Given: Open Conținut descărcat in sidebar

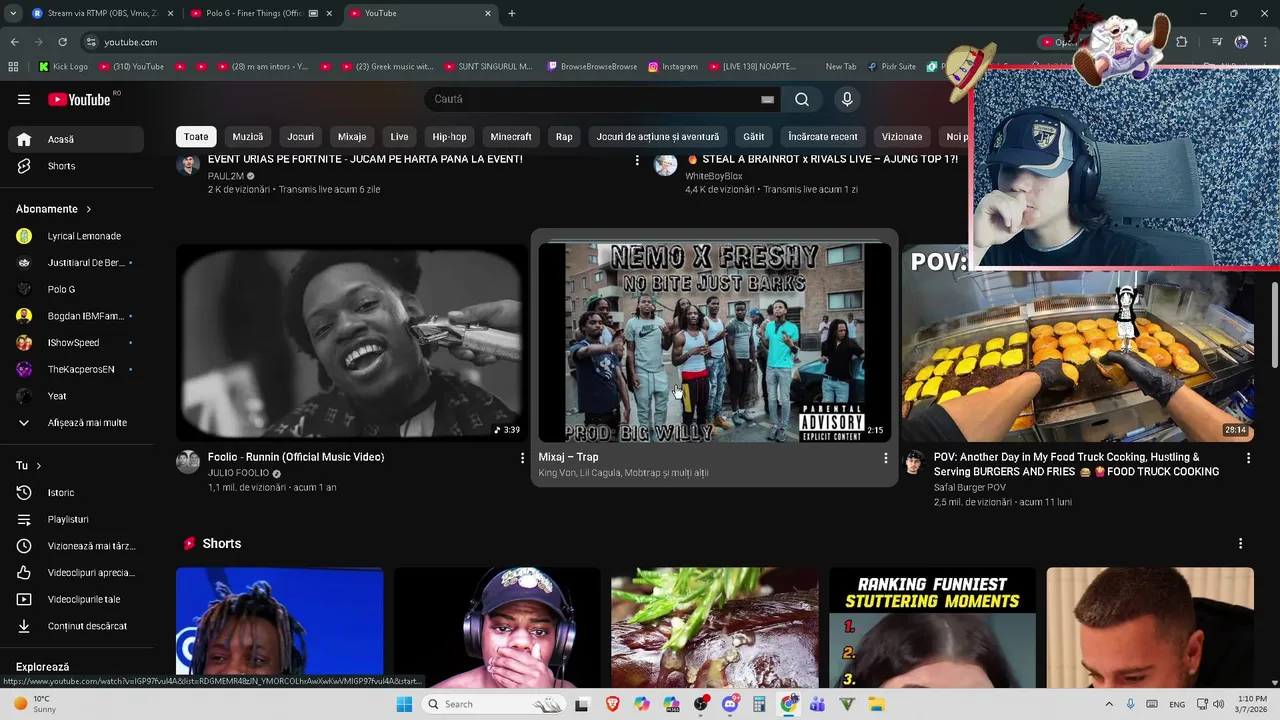Looking at the screenshot, I should (x=76, y=626).
